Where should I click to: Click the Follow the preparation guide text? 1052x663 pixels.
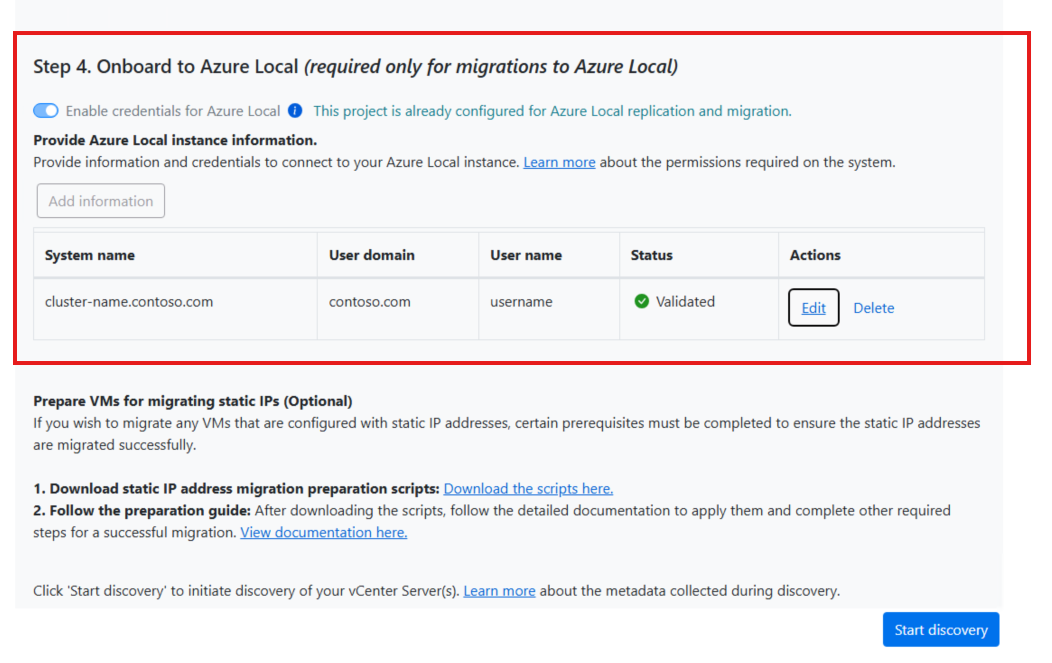(x=142, y=511)
